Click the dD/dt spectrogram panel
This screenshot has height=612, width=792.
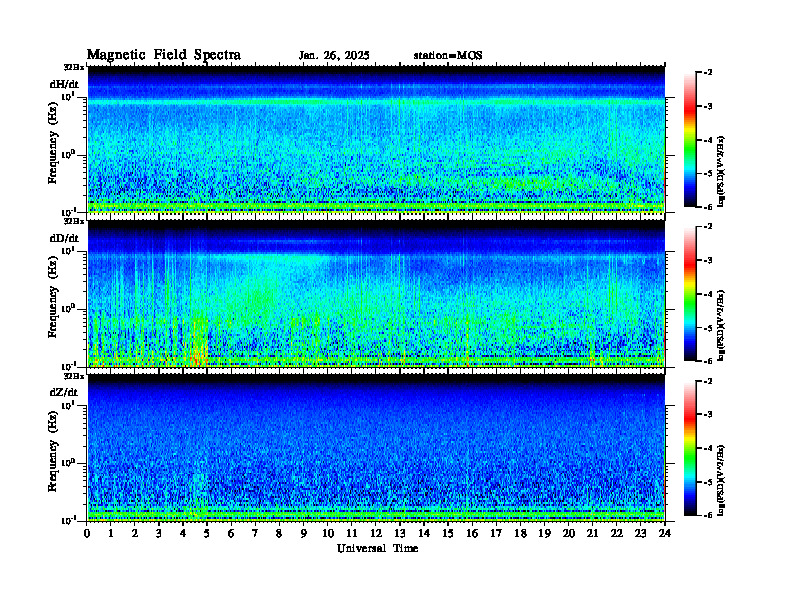point(376,294)
